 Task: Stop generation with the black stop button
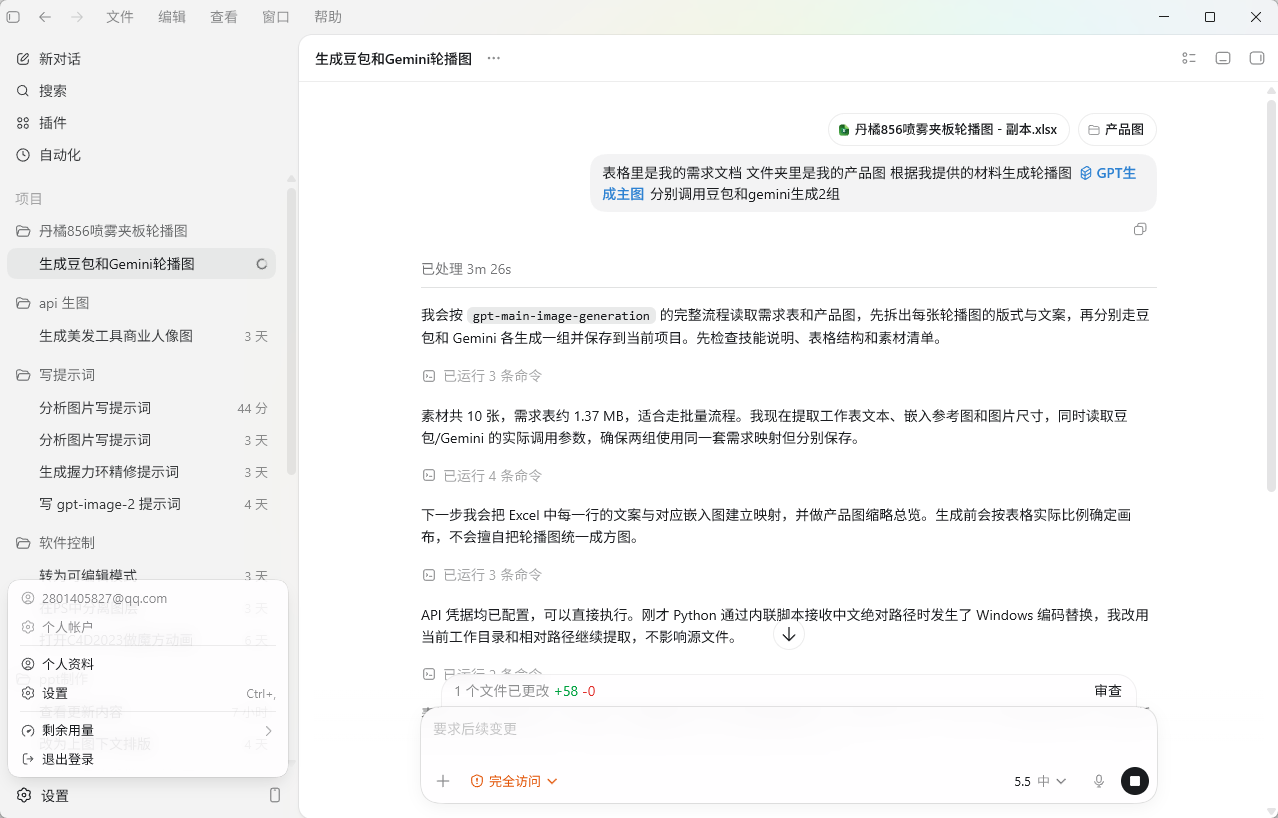tap(1135, 781)
